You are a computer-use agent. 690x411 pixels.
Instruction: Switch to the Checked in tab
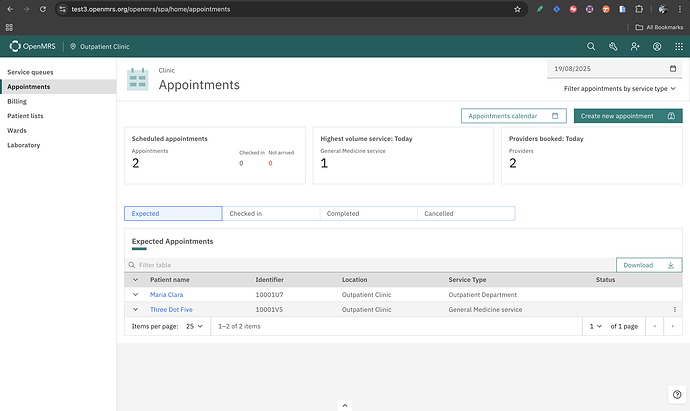tap(270, 213)
